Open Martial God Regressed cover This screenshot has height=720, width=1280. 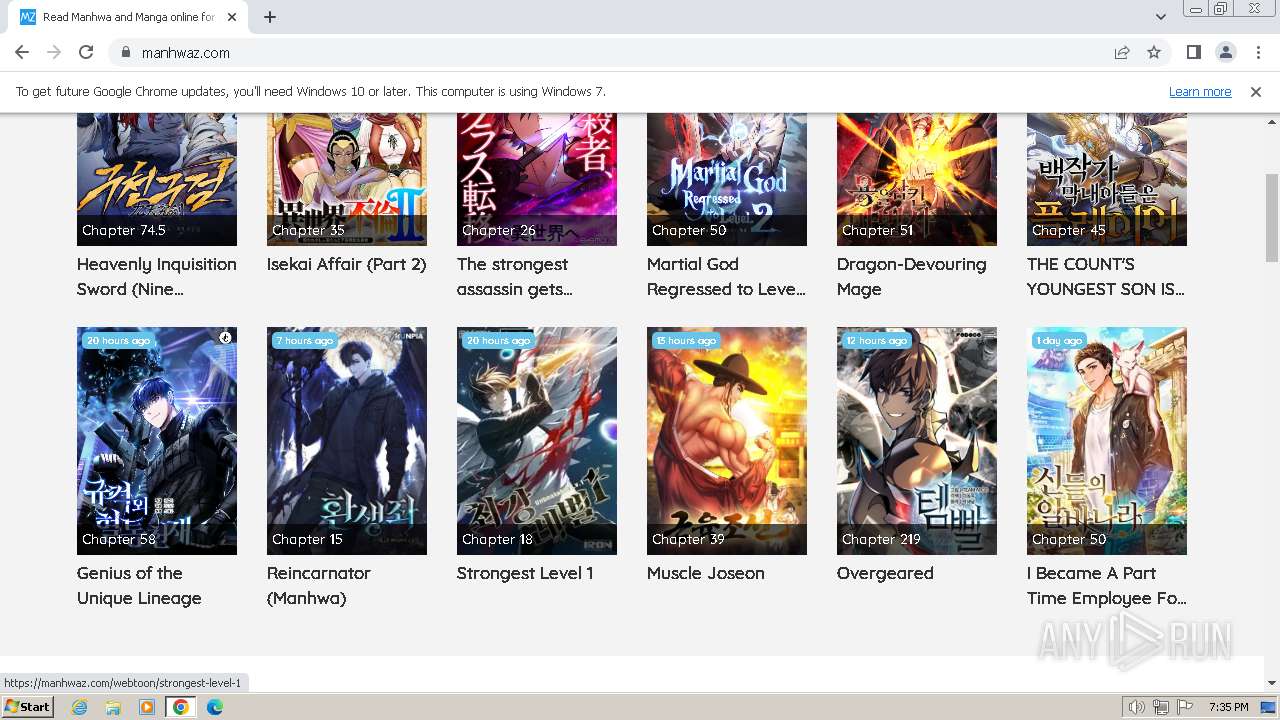[x=727, y=179]
